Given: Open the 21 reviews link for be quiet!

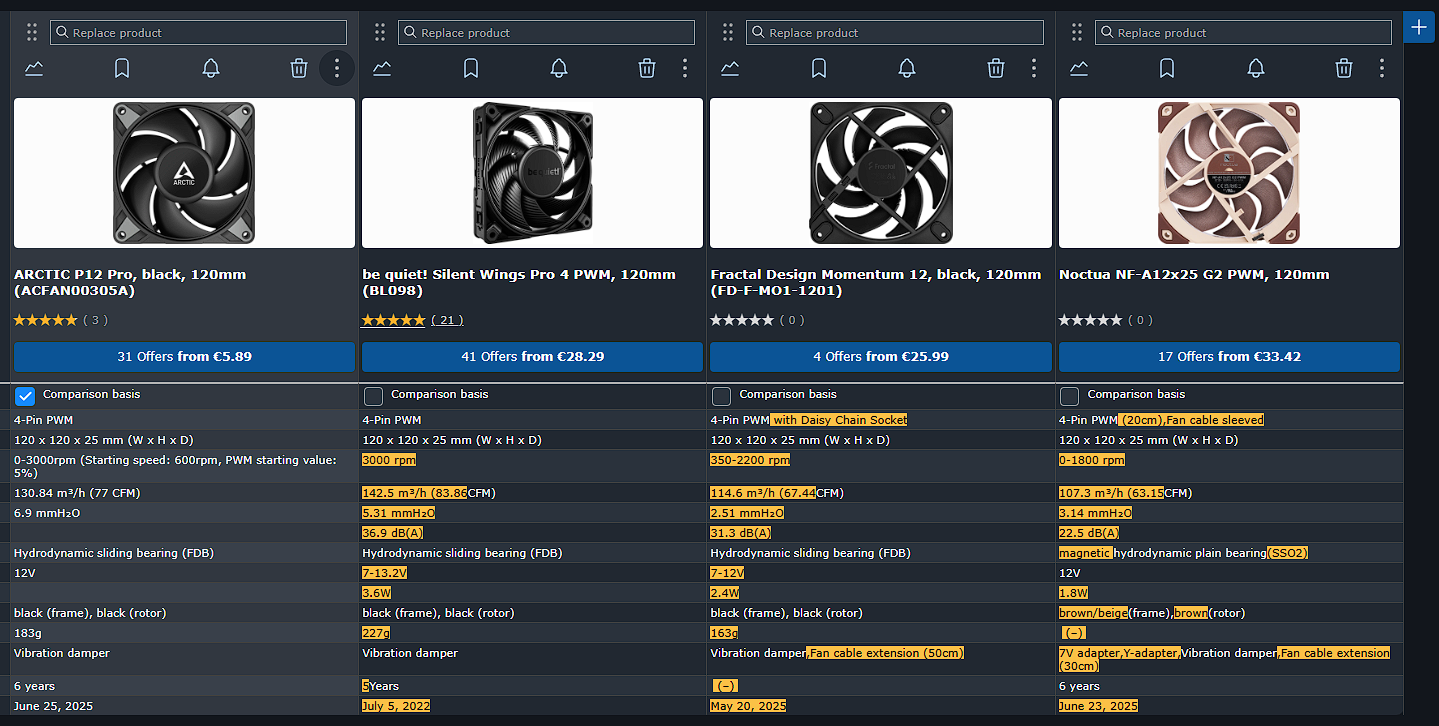Looking at the screenshot, I should point(446,320).
